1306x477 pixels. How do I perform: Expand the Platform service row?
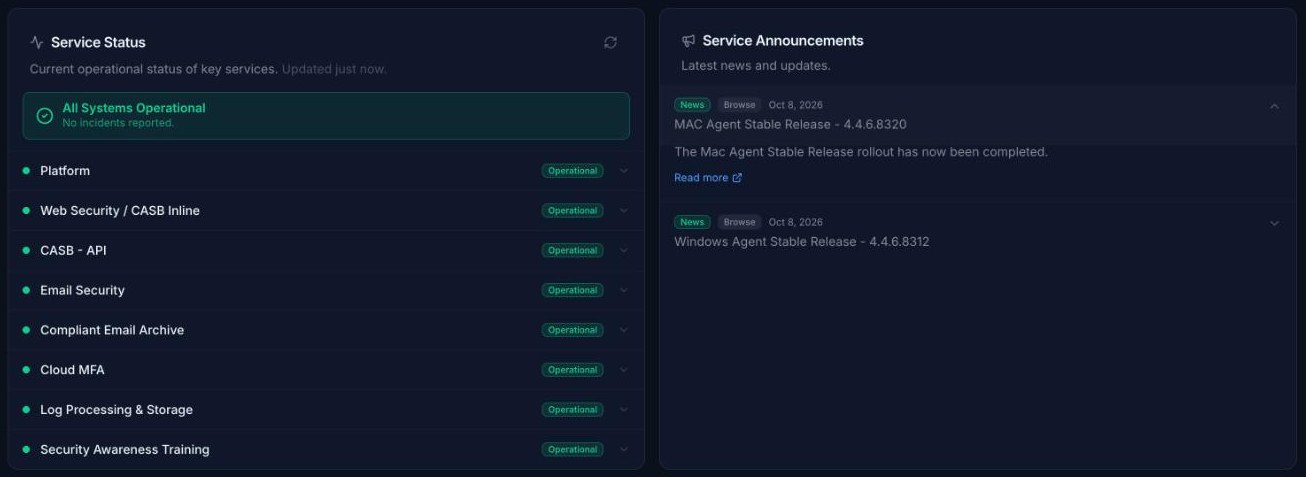tap(624, 171)
